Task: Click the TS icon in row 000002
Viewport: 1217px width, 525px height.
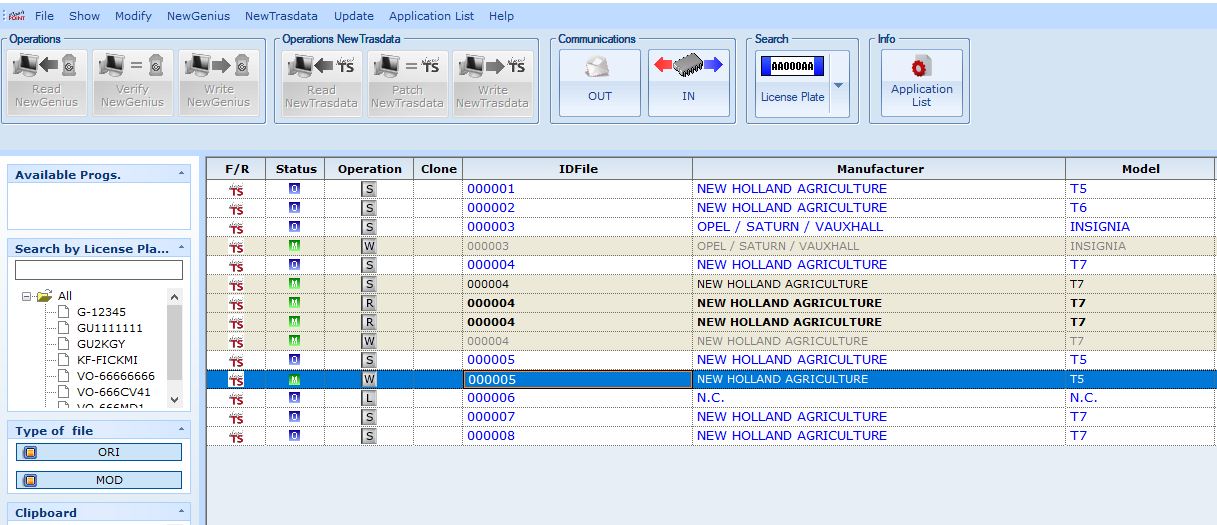Action: point(236,207)
